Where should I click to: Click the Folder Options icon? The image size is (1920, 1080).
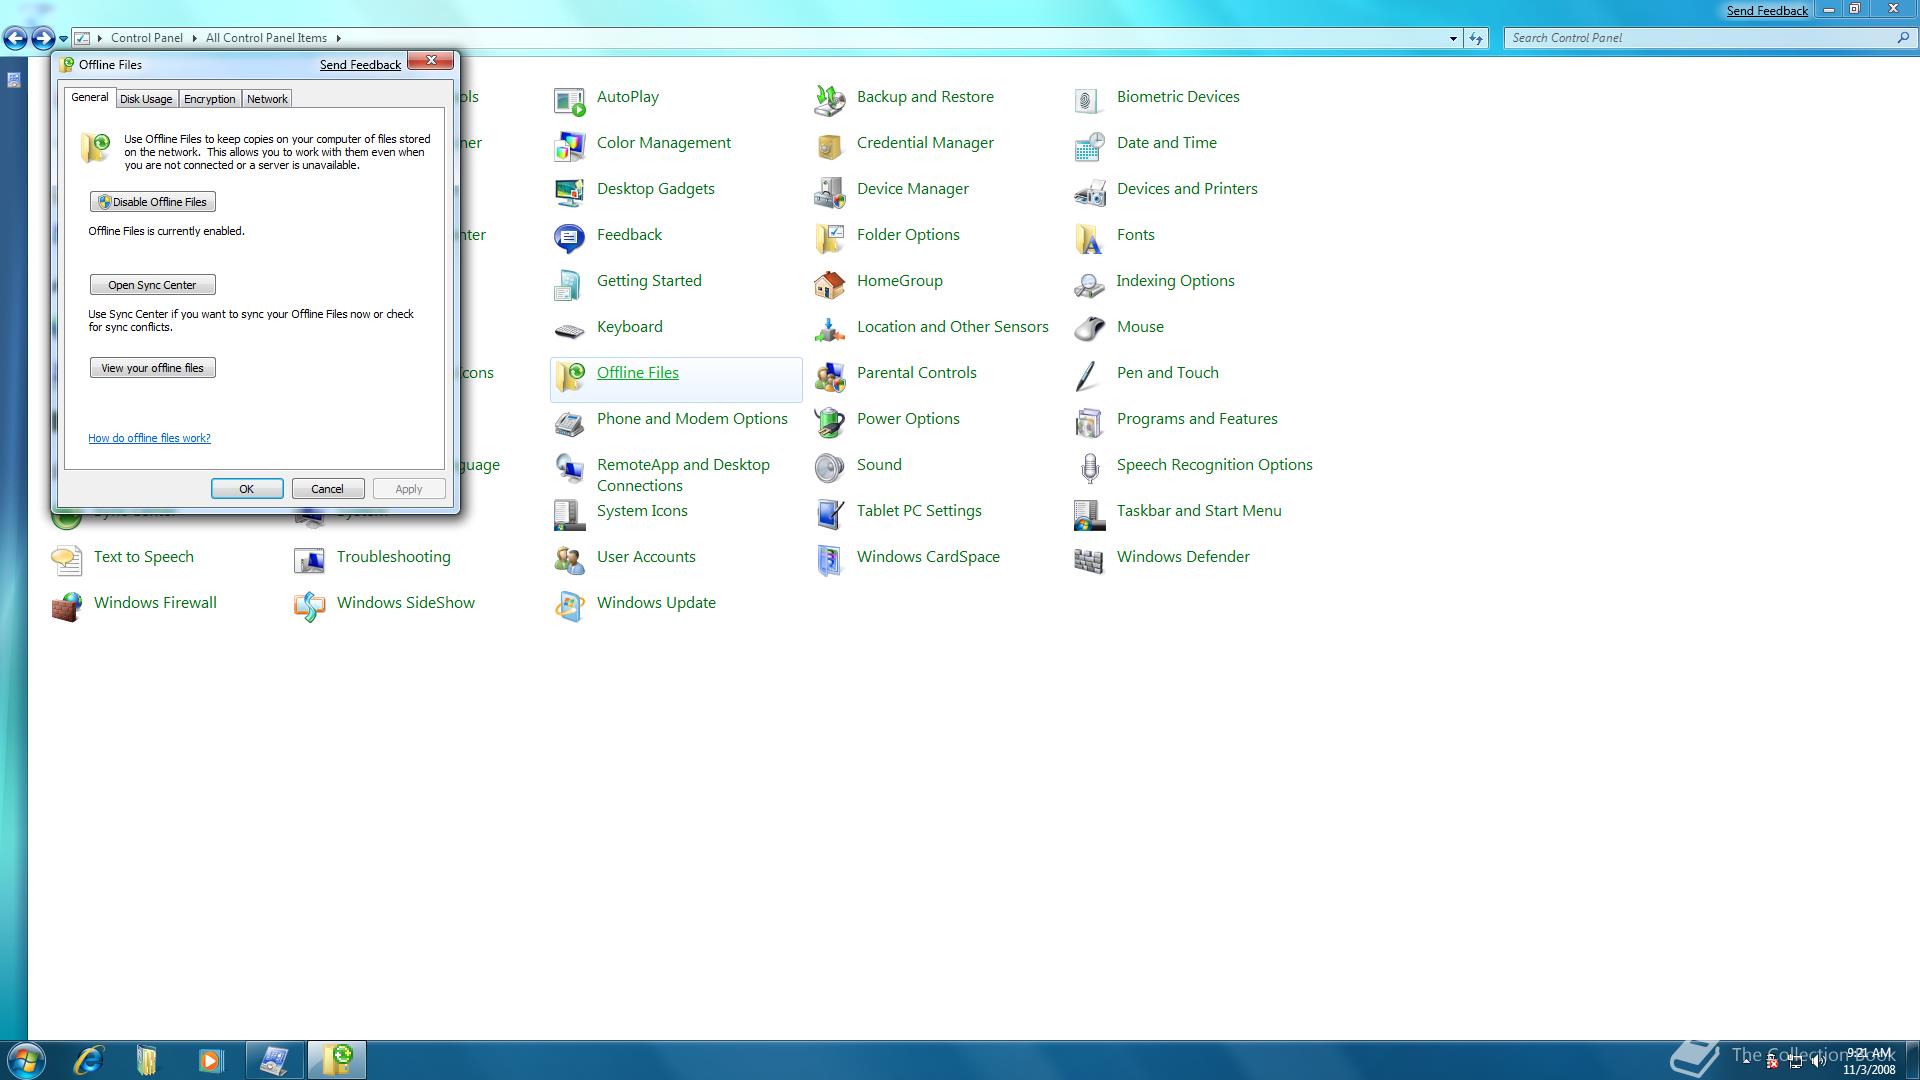coord(829,237)
